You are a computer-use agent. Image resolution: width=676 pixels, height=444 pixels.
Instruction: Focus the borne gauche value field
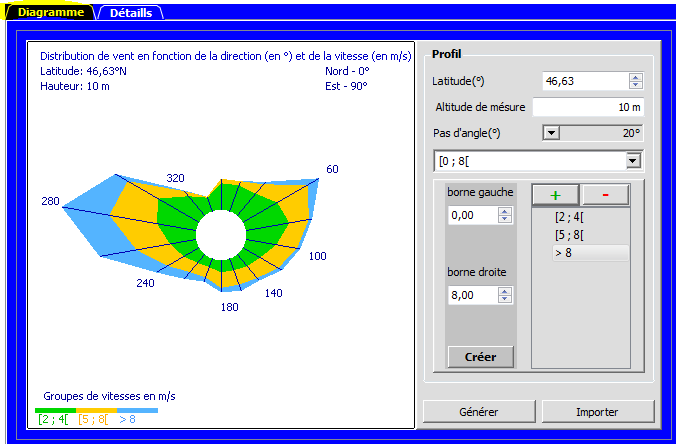pos(473,215)
